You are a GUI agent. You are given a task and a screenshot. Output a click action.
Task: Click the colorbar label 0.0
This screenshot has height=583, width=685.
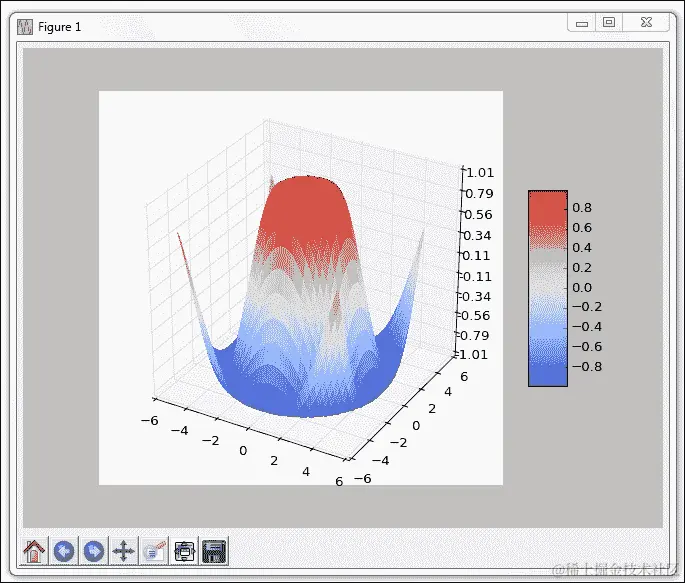click(582, 287)
